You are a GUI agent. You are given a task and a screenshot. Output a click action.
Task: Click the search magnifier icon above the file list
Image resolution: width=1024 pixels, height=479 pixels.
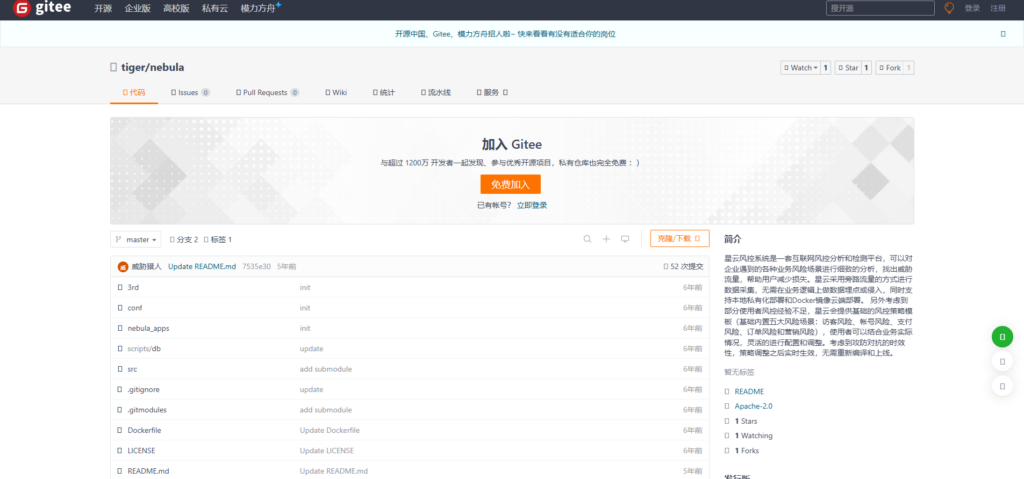587,239
